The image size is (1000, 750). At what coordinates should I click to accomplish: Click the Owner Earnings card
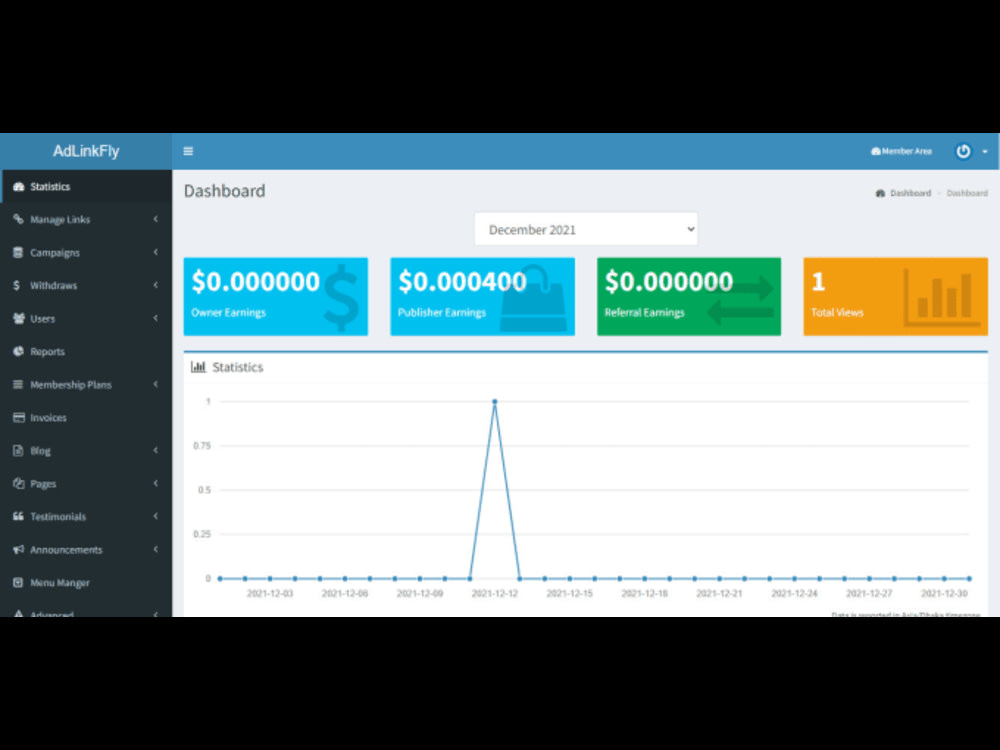tap(276, 297)
